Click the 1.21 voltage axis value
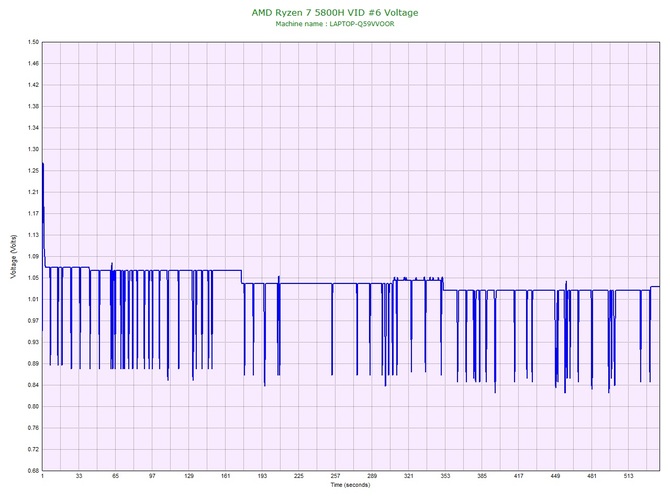 (33, 192)
